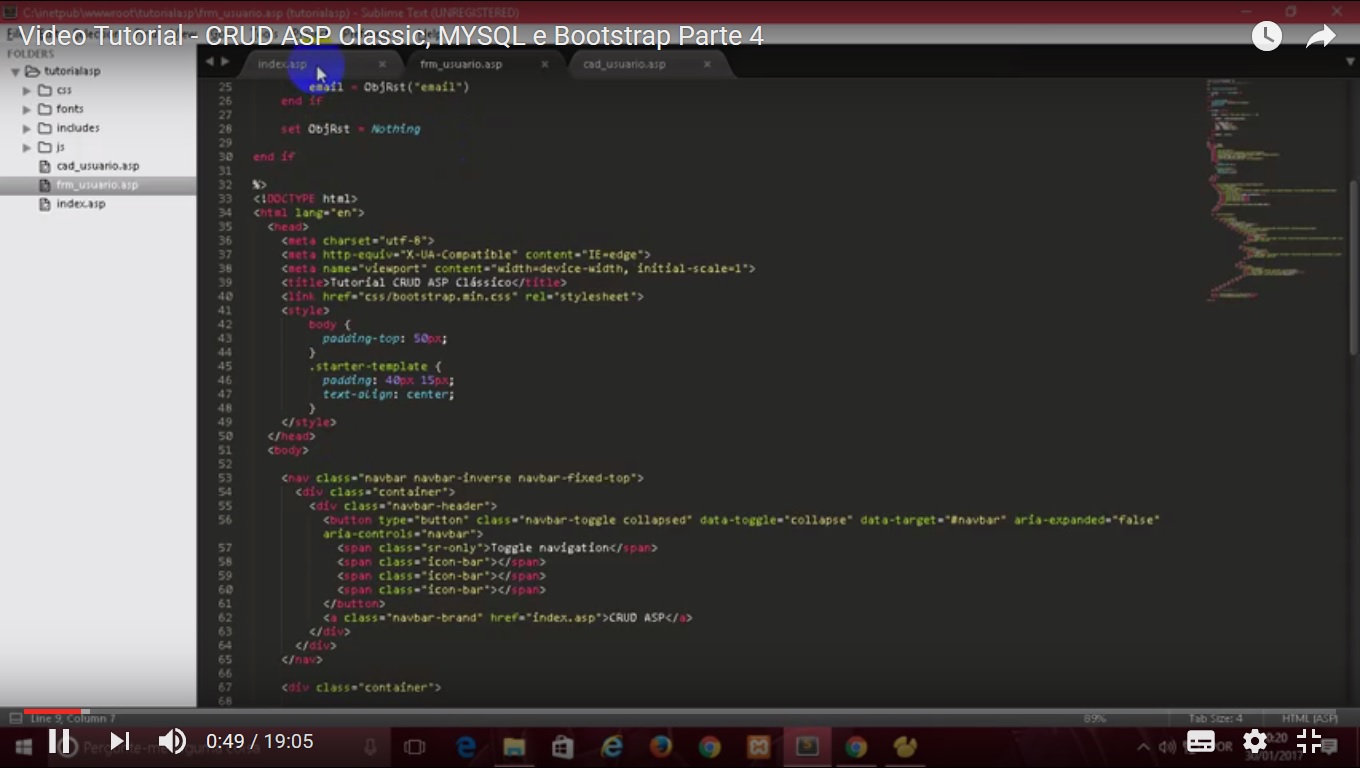Click the Watch Later clock icon
Image resolution: width=1360 pixels, height=768 pixels.
point(1266,37)
